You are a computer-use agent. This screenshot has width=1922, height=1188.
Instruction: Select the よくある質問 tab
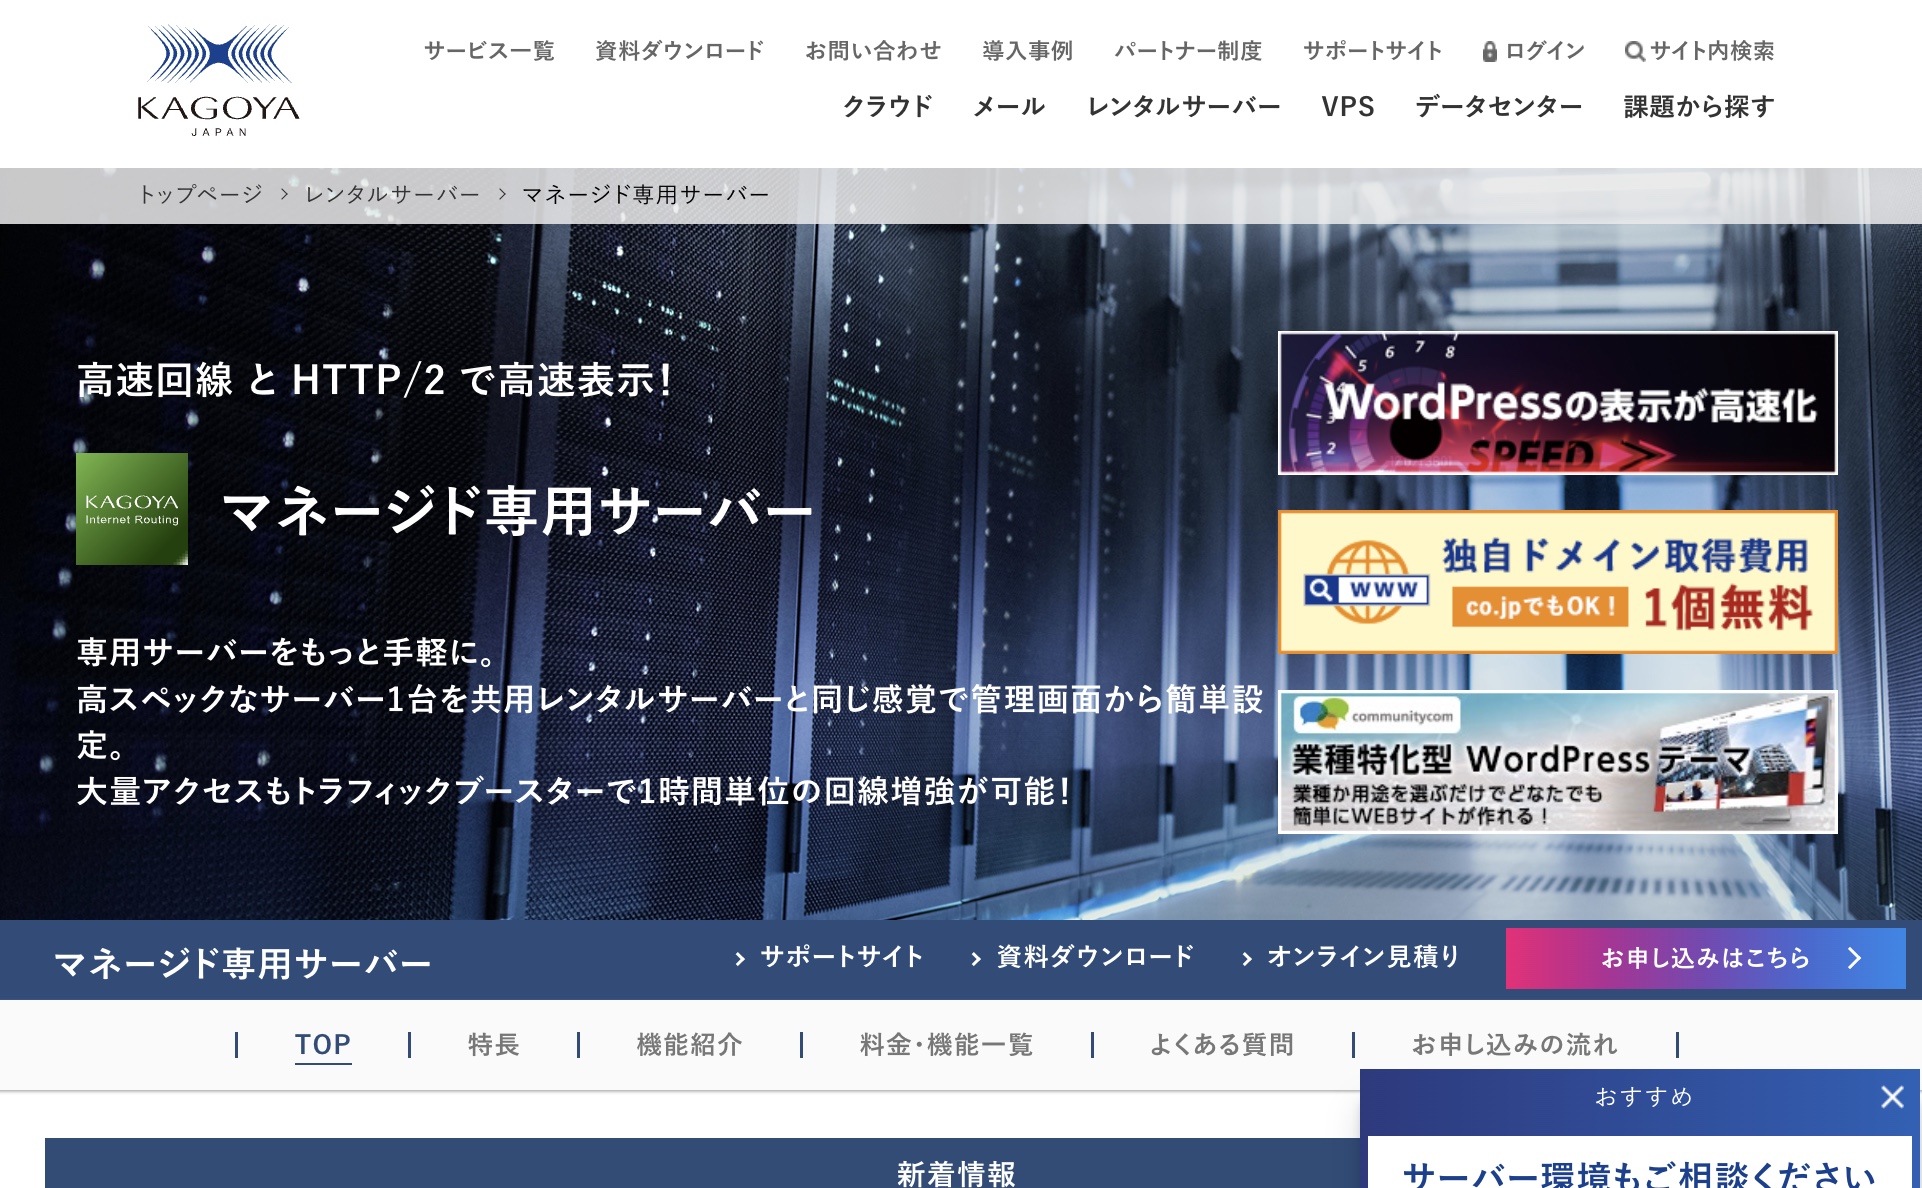coord(1222,1045)
